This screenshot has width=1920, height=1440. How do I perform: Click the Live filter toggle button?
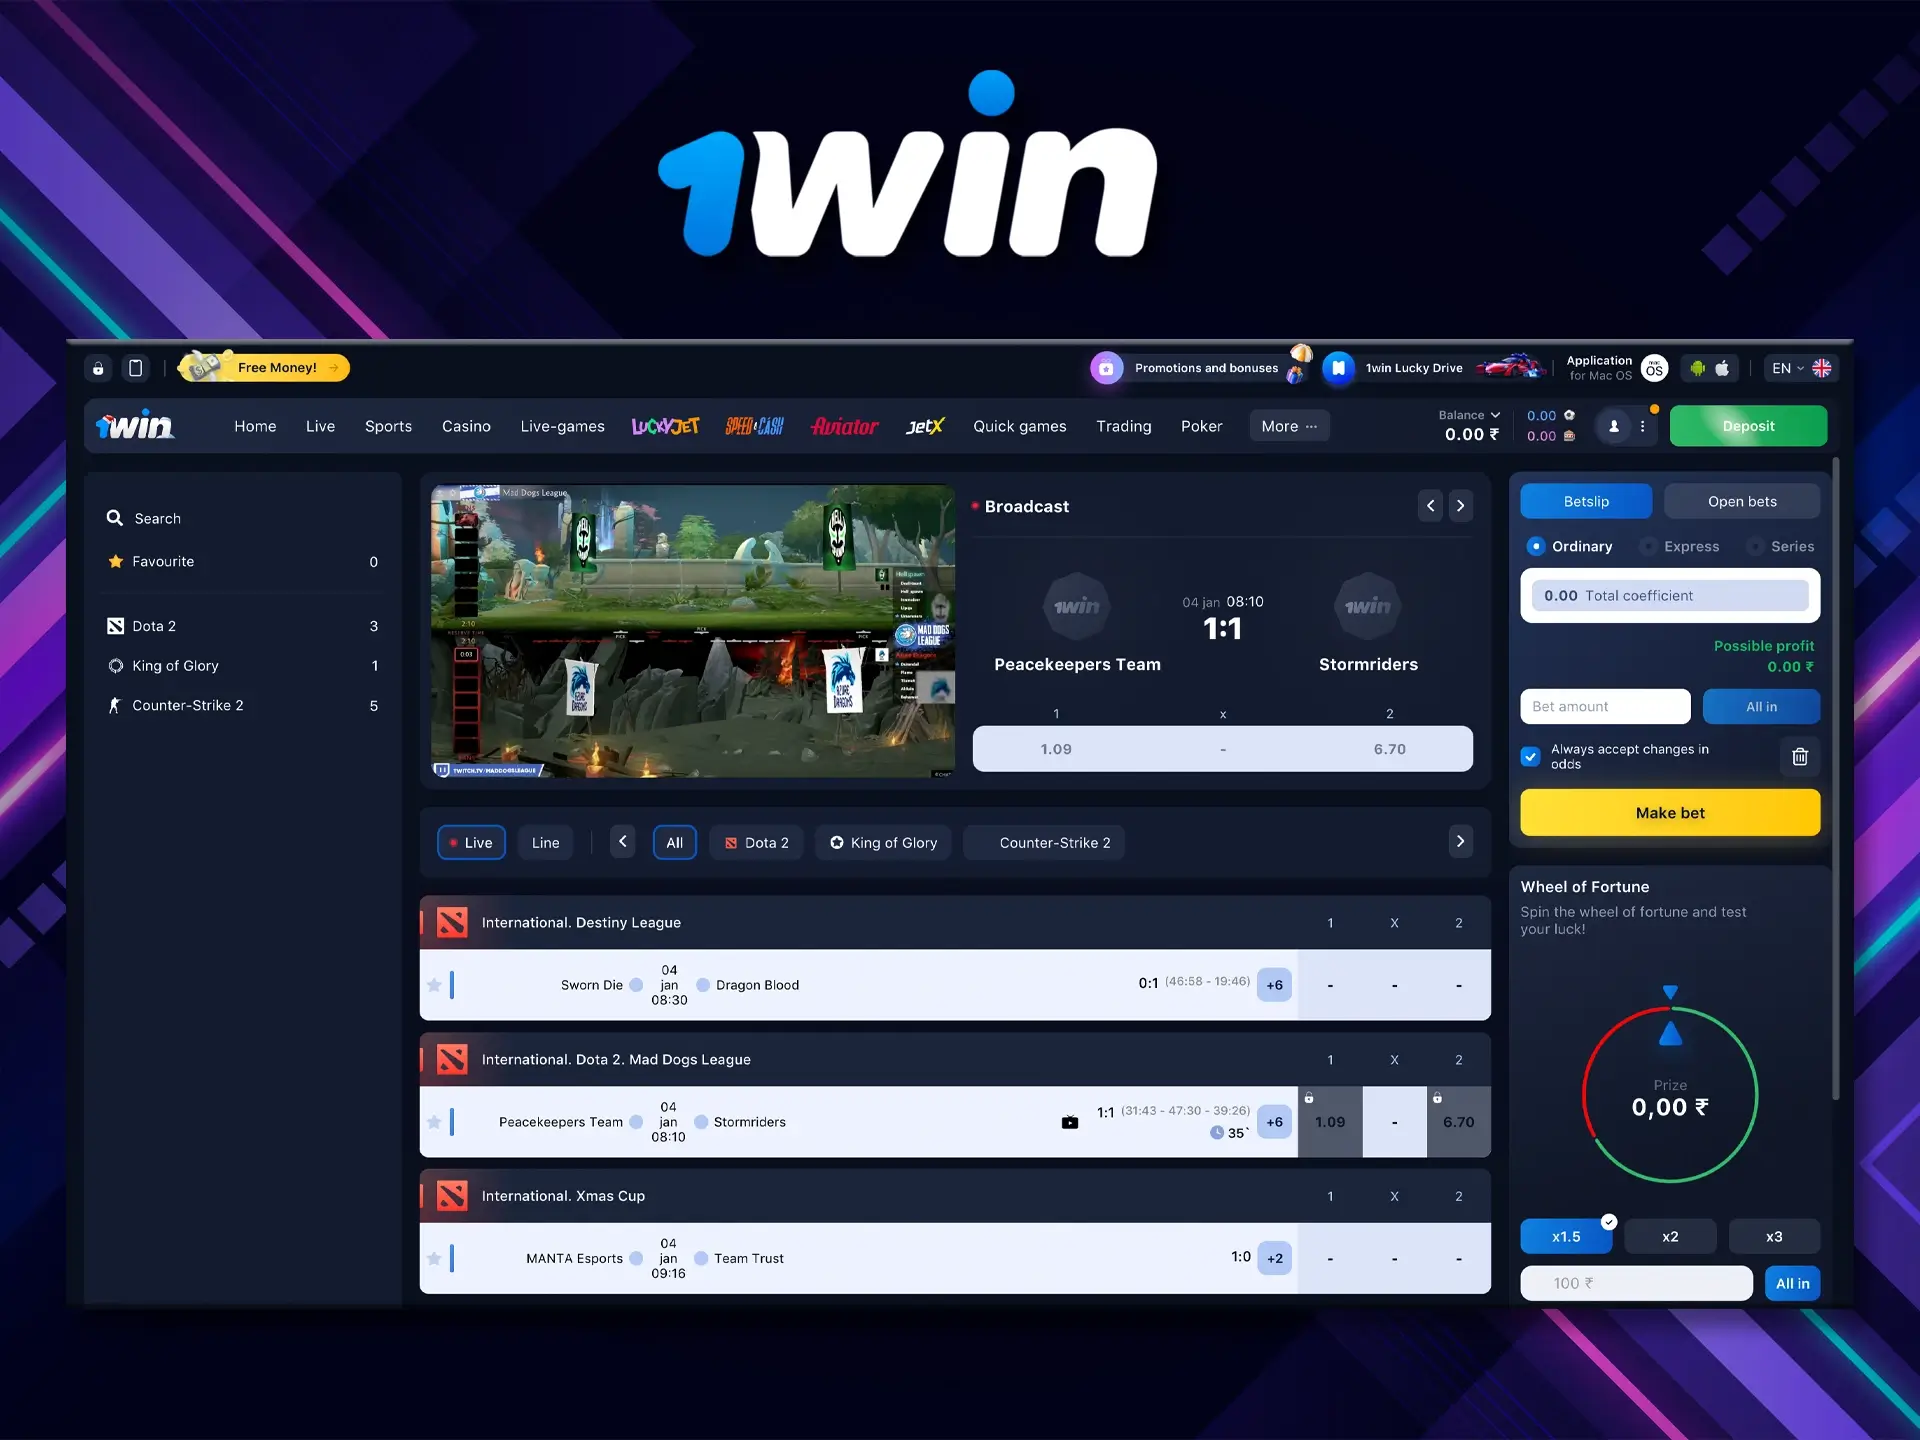(472, 841)
